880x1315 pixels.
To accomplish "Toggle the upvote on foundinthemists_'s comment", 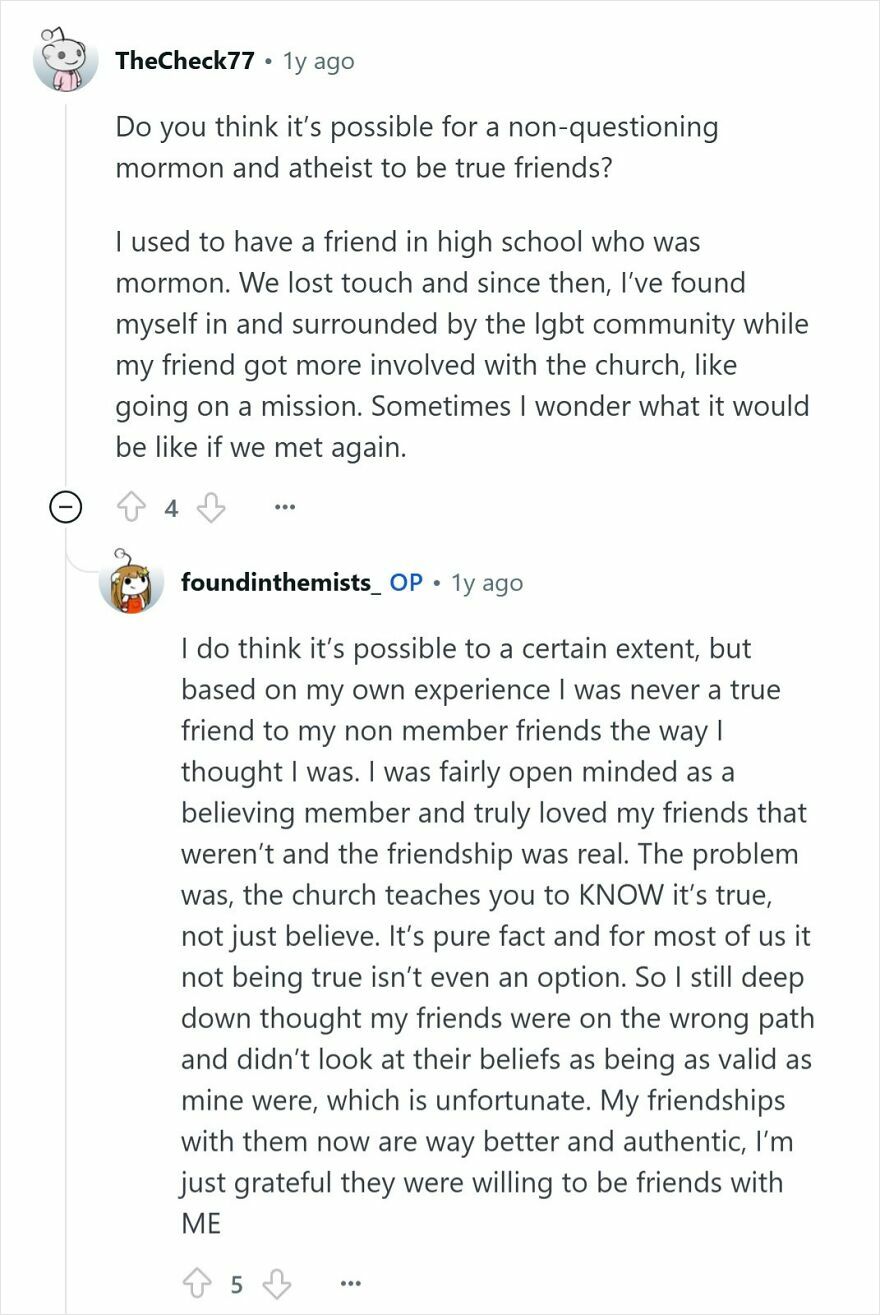I will 197,1281.
